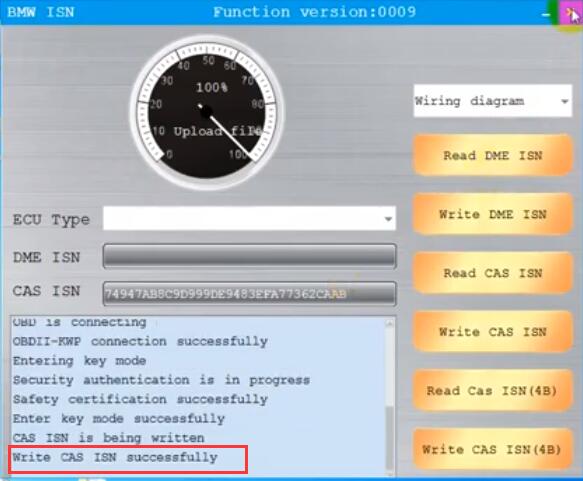Click the log panel scrollbar thumb
583x481 pixels.
pos(390,439)
